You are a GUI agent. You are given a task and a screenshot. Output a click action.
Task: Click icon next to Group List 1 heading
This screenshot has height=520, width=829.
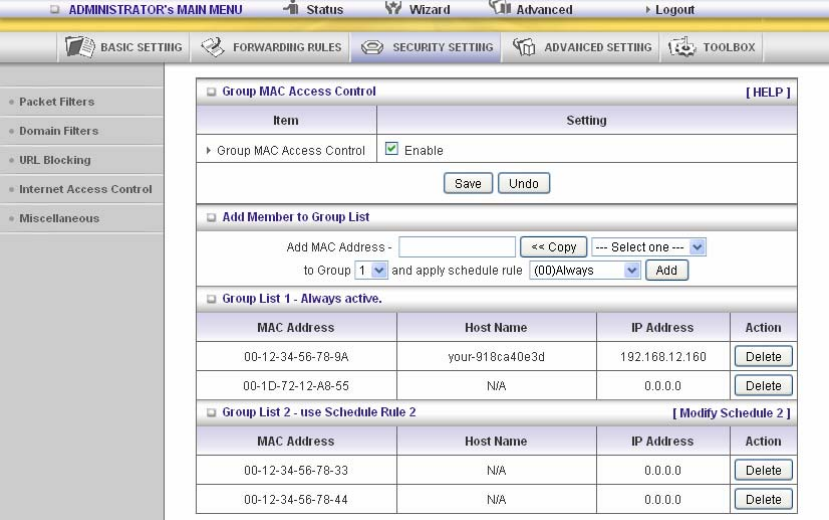211,299
